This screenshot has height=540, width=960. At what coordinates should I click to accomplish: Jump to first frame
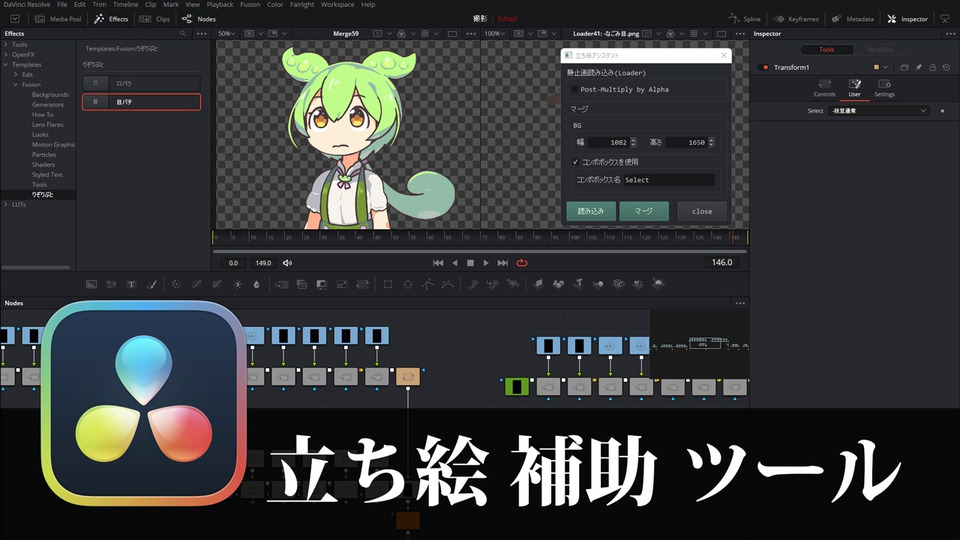tap(438, 263)
